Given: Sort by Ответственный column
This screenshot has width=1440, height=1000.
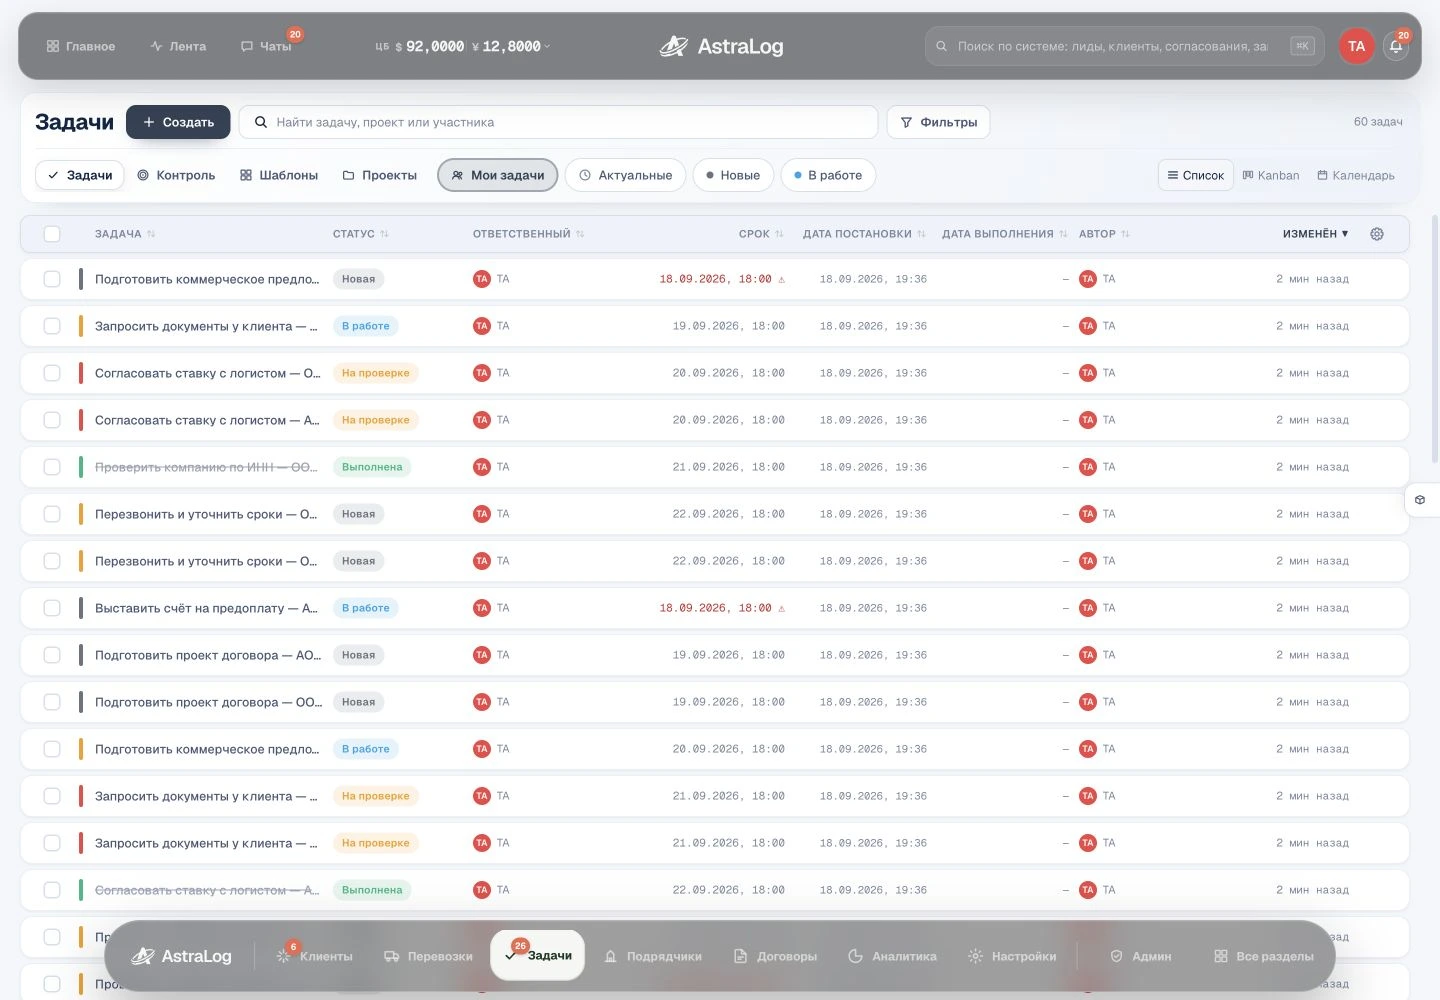Looking at the screenshot, I should (529, 234).
